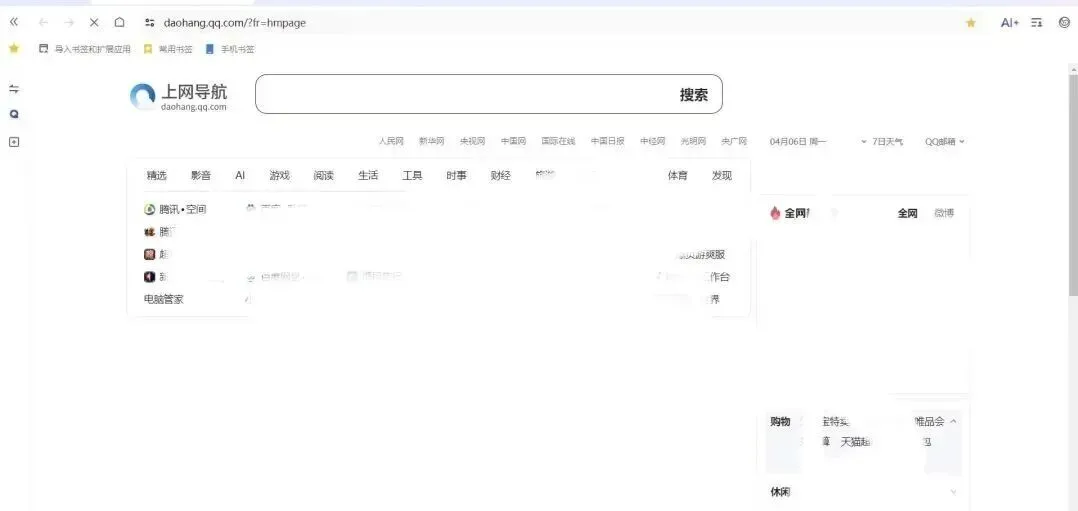Open the 中经网 link

652,141
